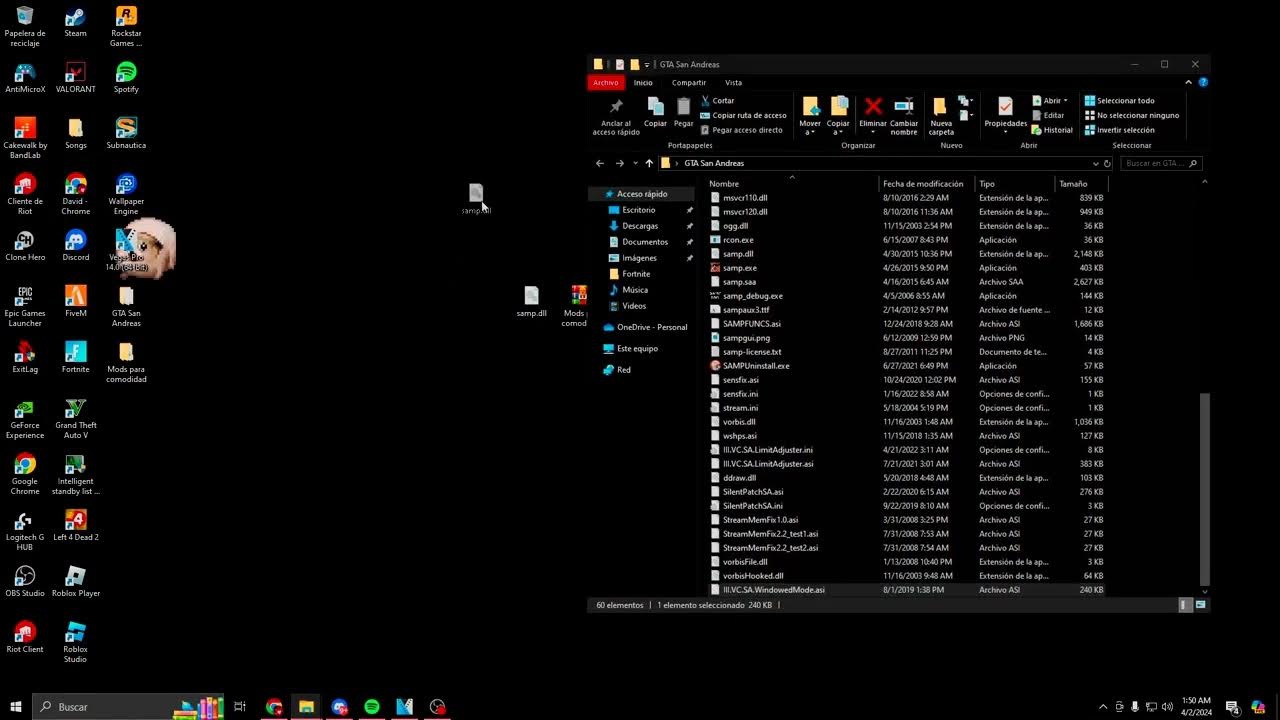The height and width of the screenshot is (720, 1280).
Task: Expand the Eliminar dropdown arrow
Action: tap(873, 132)
